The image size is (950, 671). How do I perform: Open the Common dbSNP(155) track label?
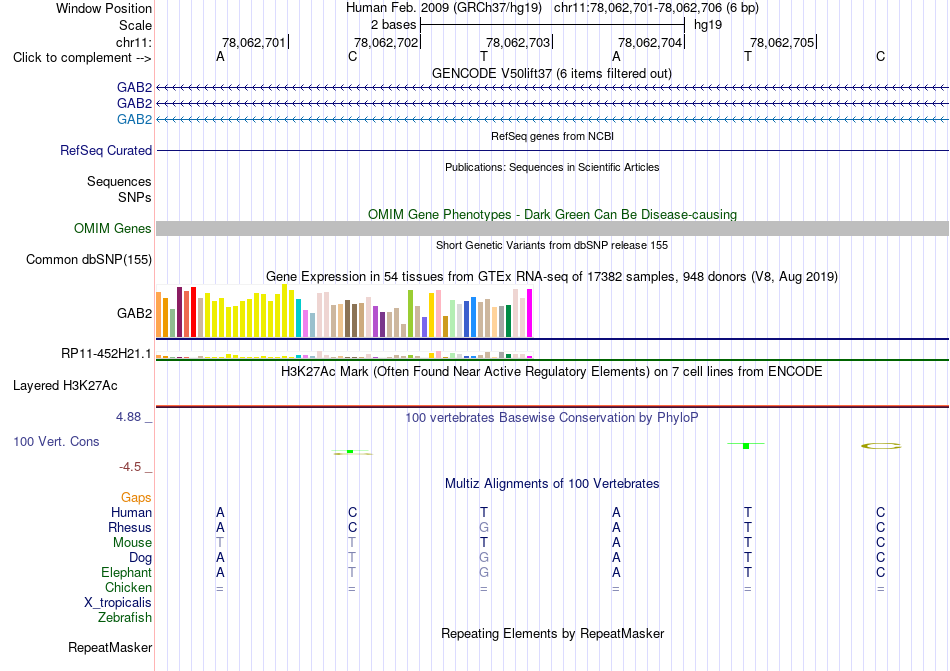[89, 259]
